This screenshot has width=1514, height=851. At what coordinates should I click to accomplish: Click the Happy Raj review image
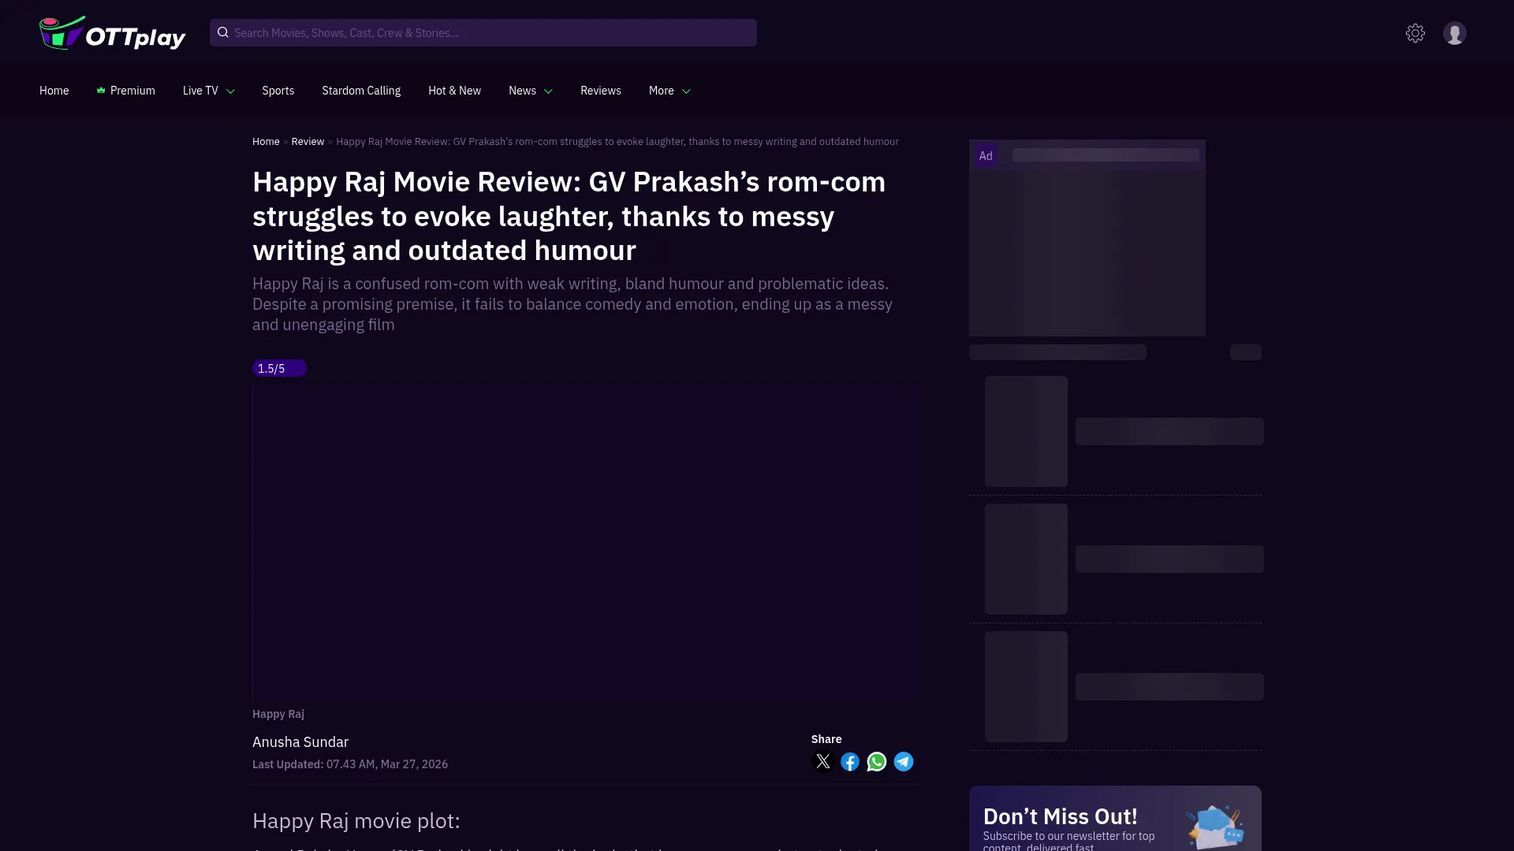pyautogui.click(x=585, y=541)
